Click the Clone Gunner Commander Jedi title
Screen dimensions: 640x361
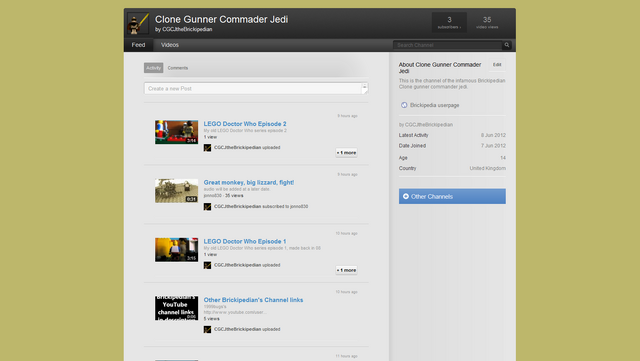click(222, 19)
